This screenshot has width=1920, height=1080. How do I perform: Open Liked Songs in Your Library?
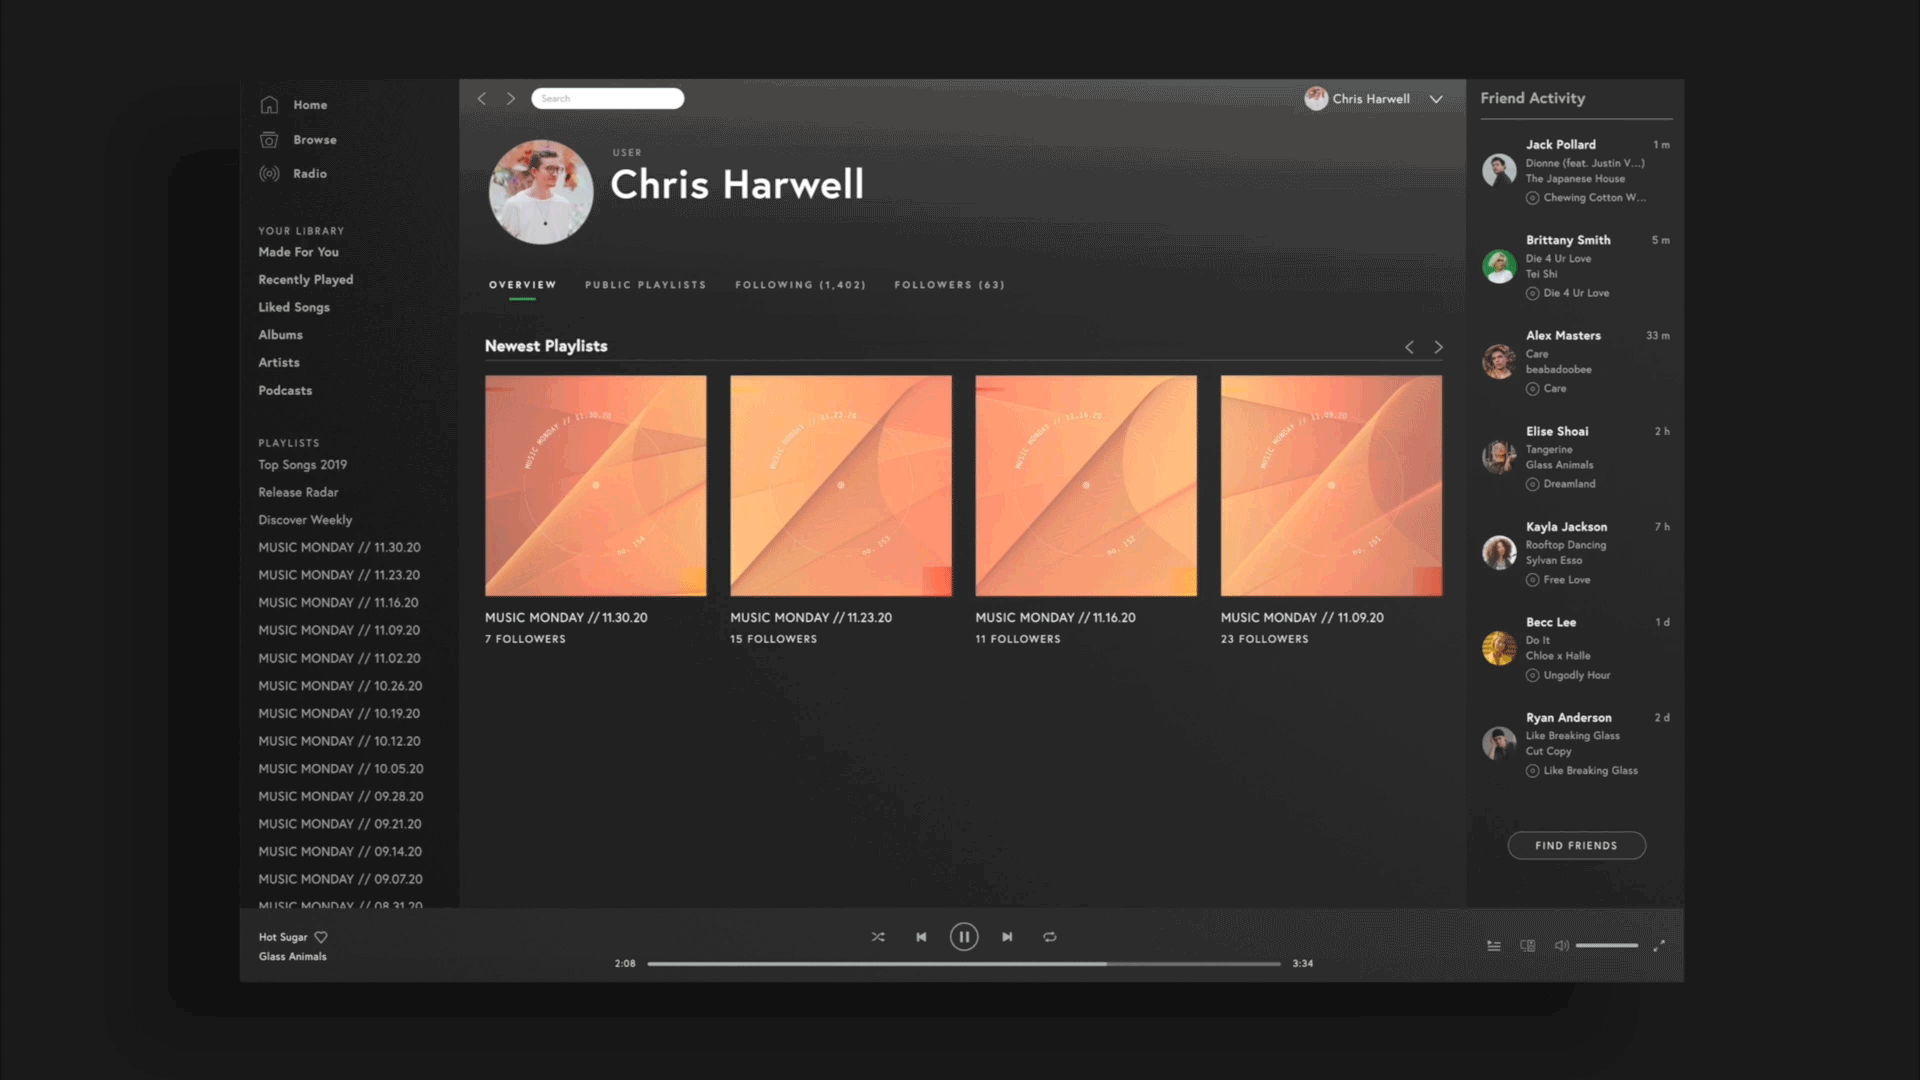294,308
